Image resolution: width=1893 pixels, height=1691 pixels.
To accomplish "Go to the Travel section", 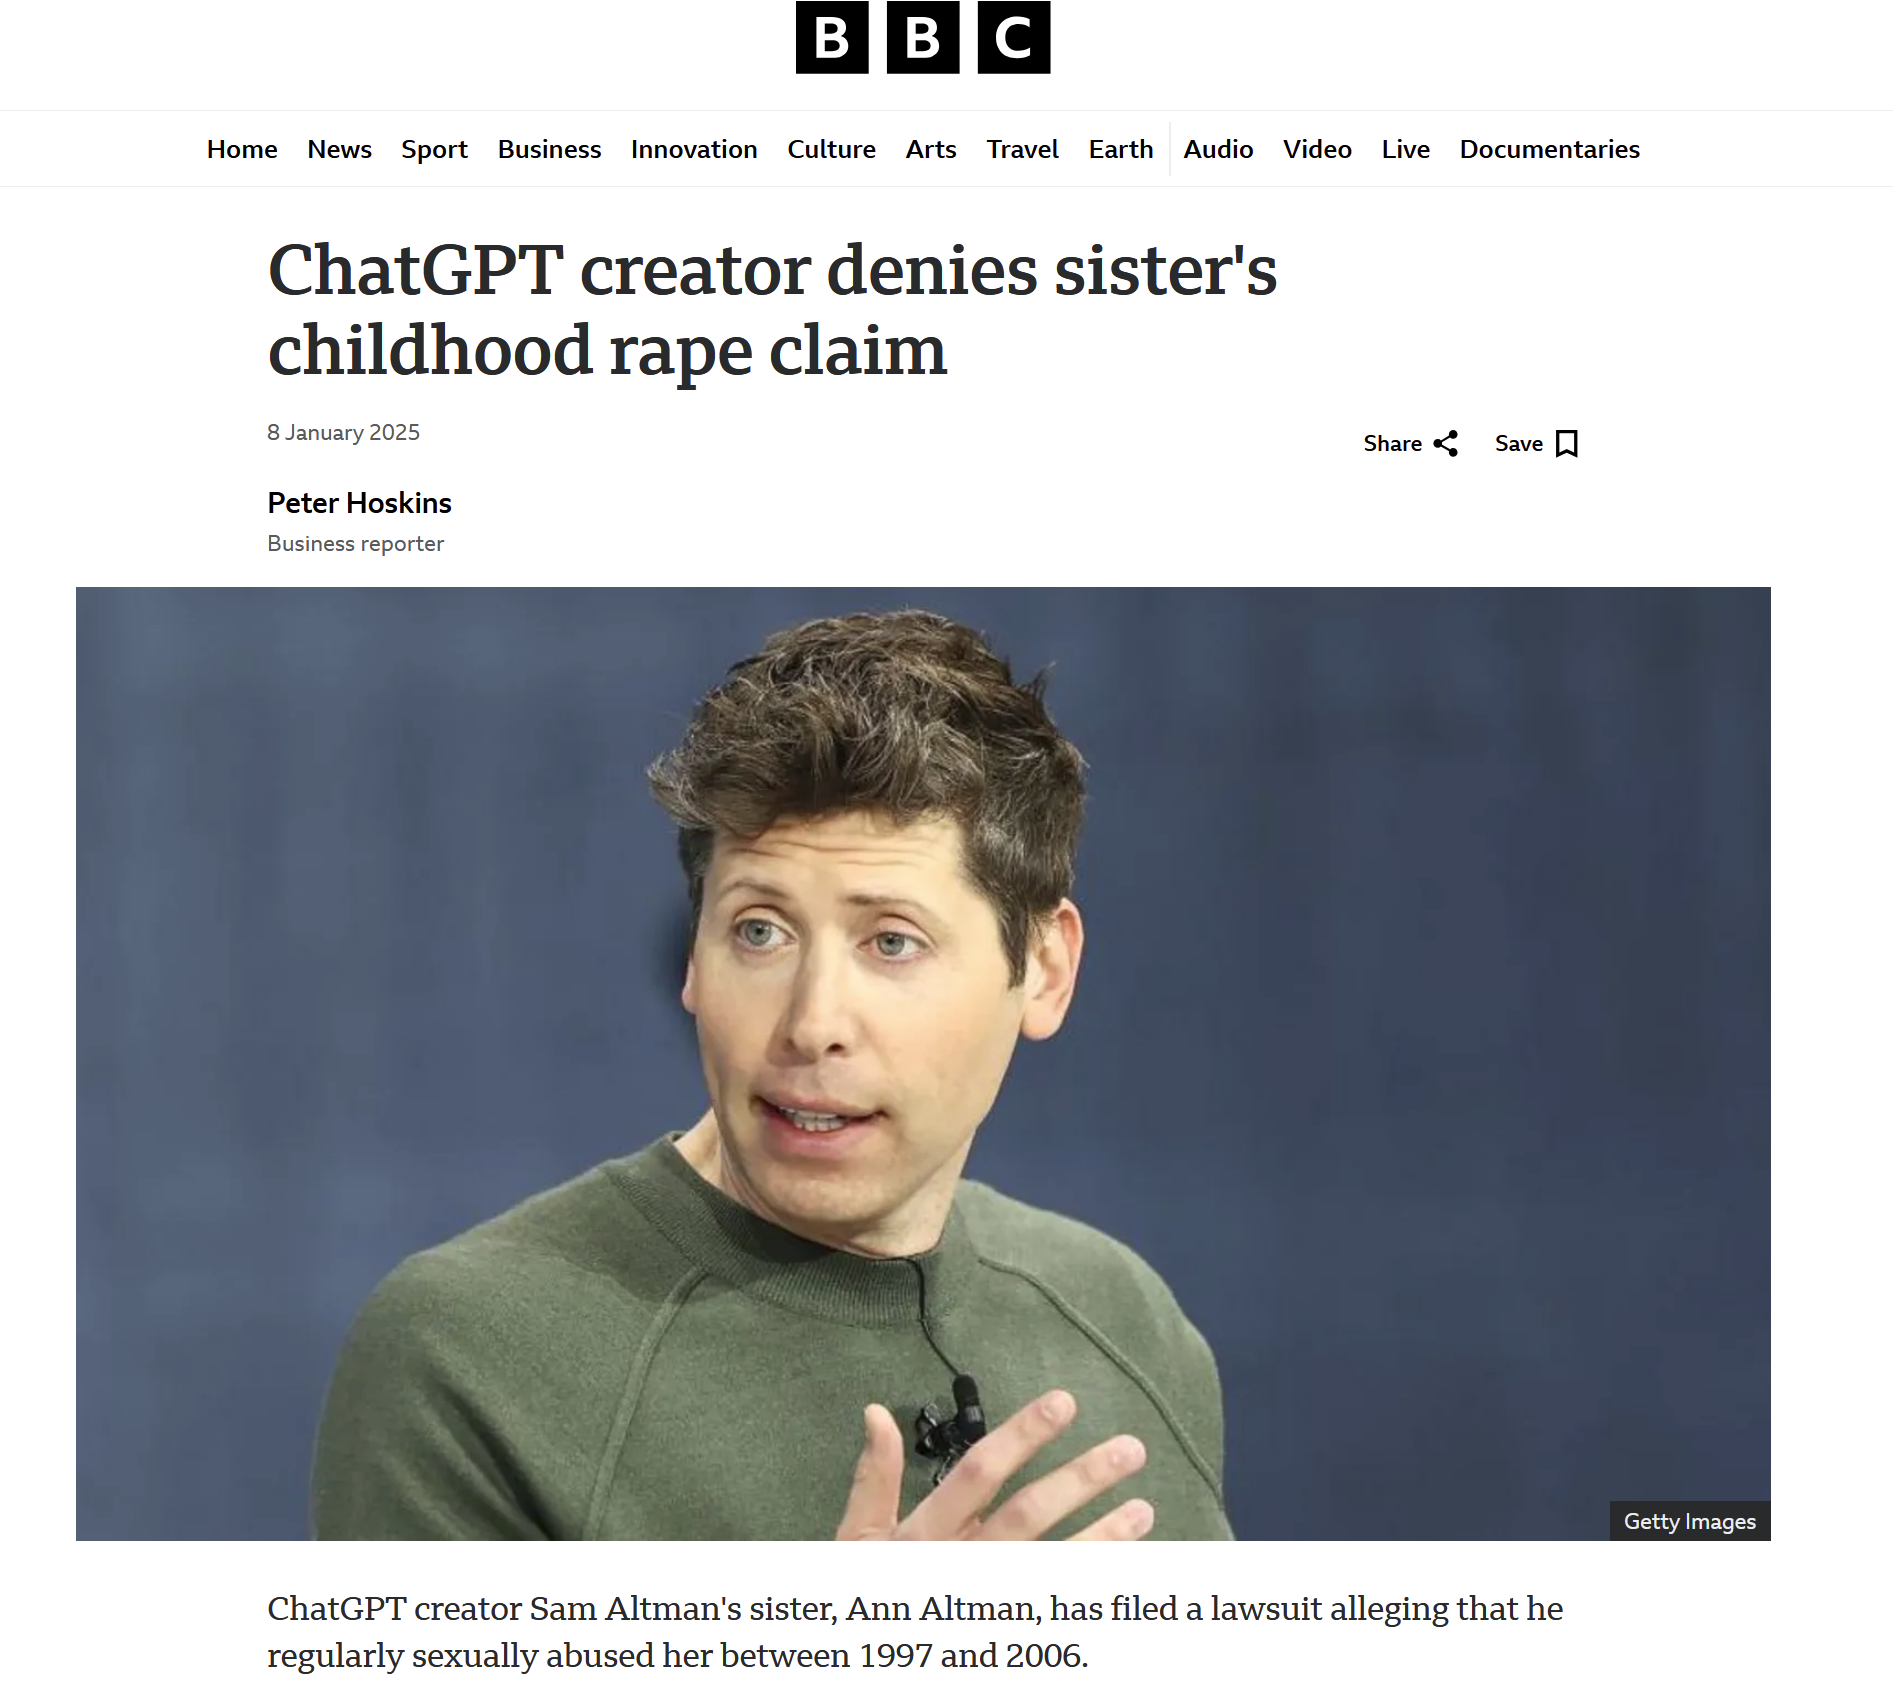I will click(x=1022, y=149).
